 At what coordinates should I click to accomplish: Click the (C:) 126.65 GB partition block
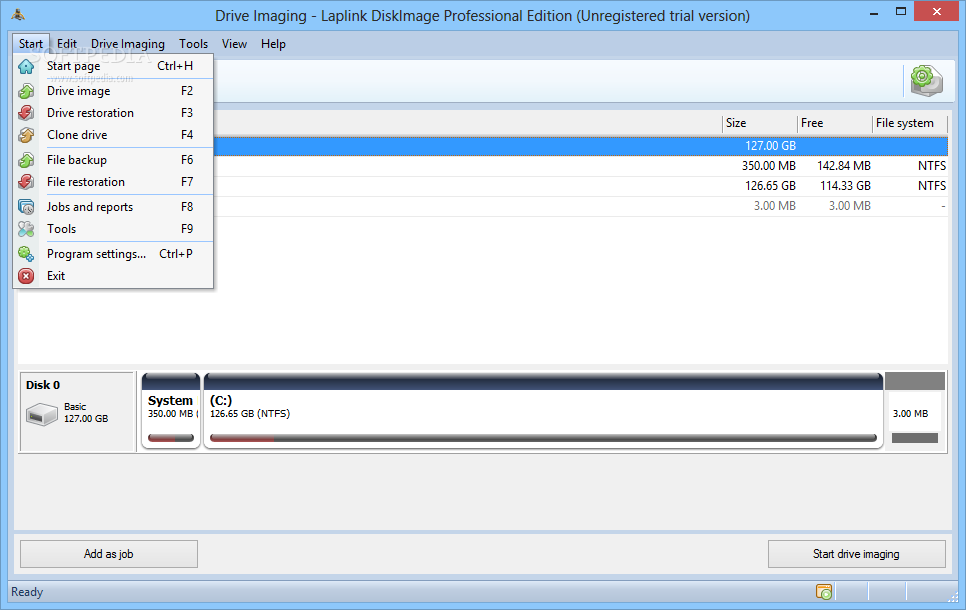point(543,410)
